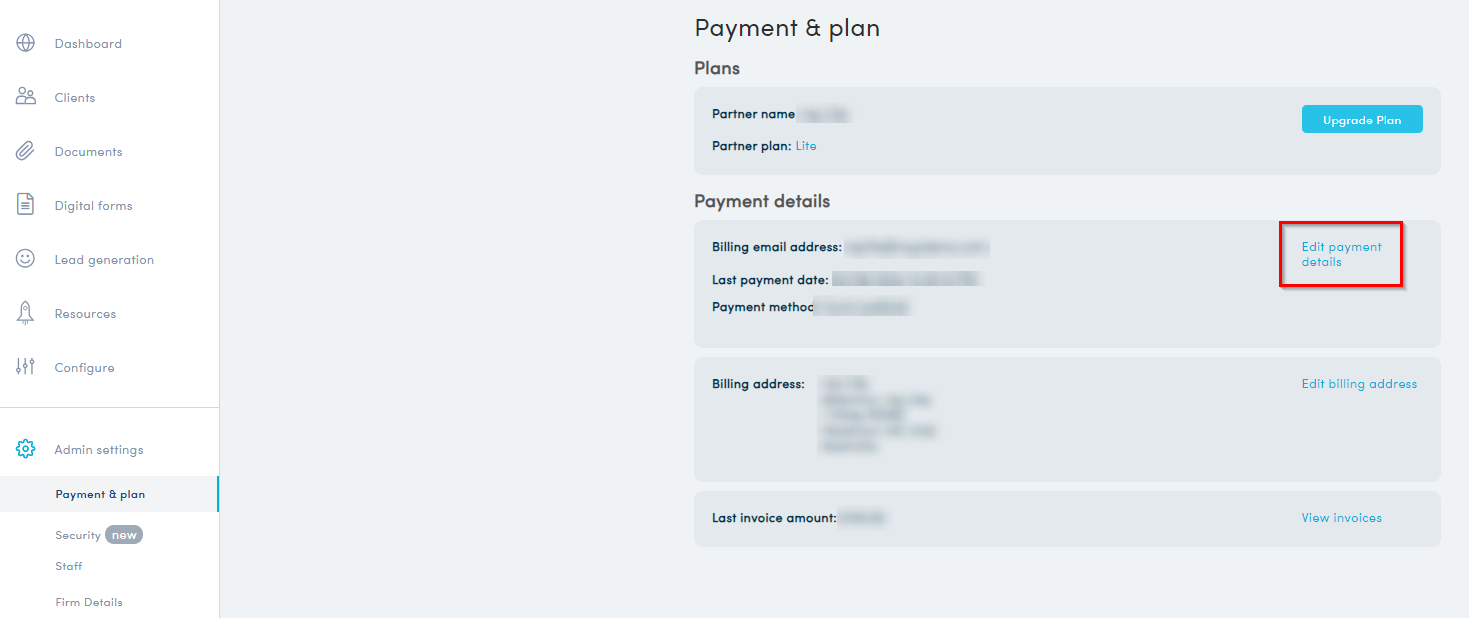Image resolution: width=1469 pixels, height=618 pixels.
Task: Open the Staff admin page
Action: point(69,566)
